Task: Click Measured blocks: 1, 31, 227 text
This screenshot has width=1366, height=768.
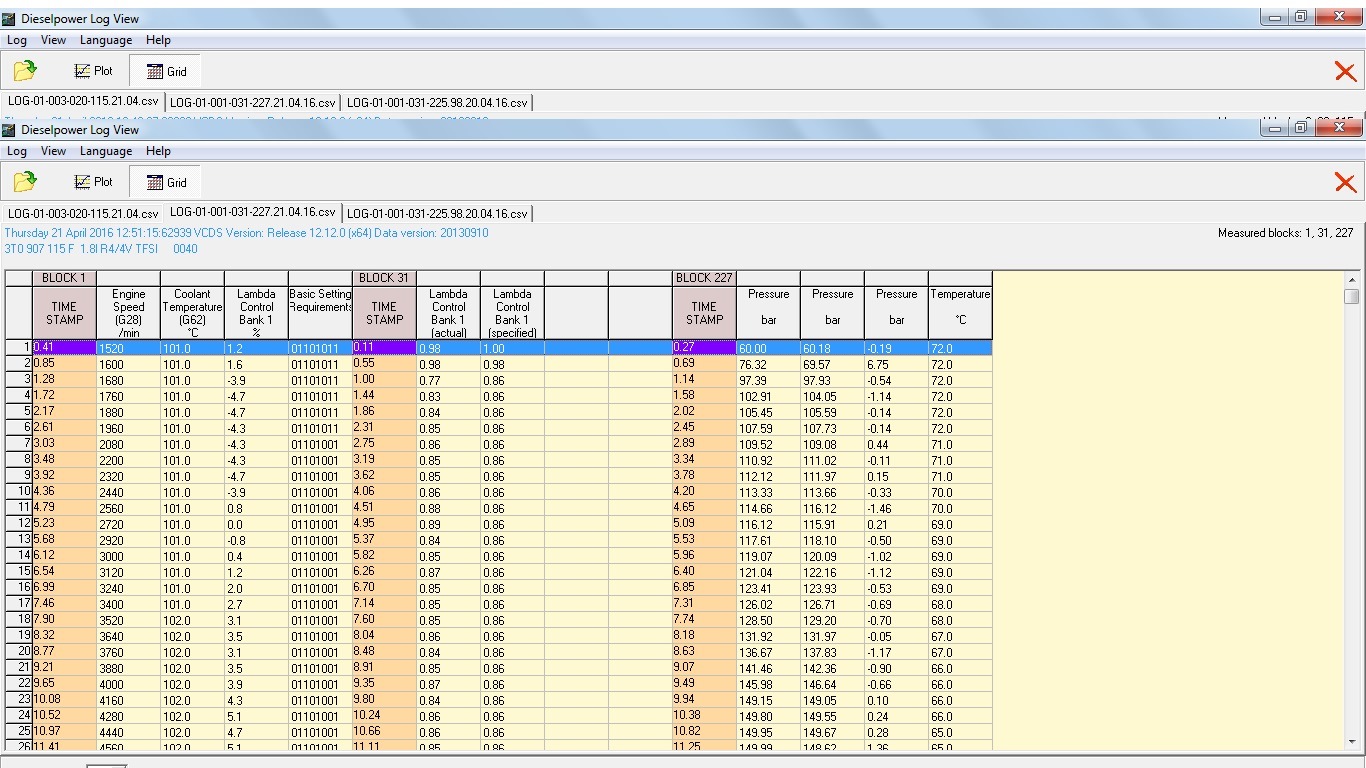Action: click(x=1285, y=233)
